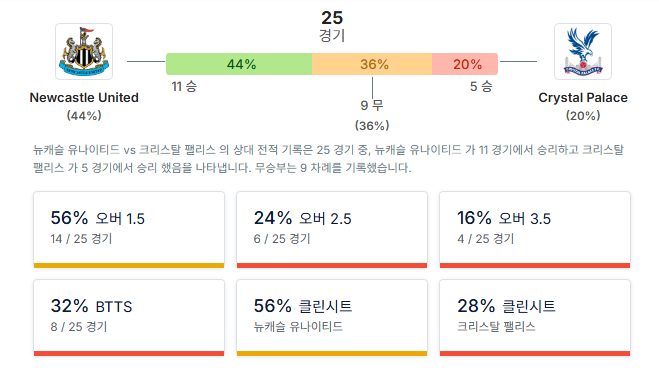The image size is (659, 368).
Task: Open the 56% 오버 1.5 stat card
Action: click(129, 229)
